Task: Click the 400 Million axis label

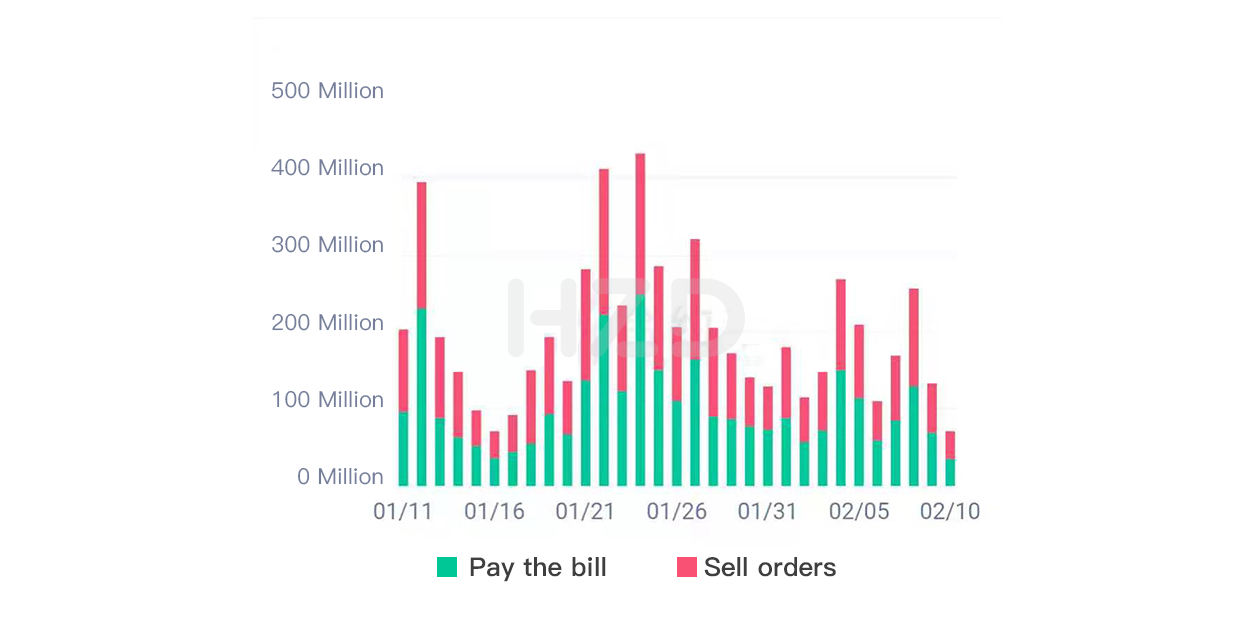Action: [327, 168]
